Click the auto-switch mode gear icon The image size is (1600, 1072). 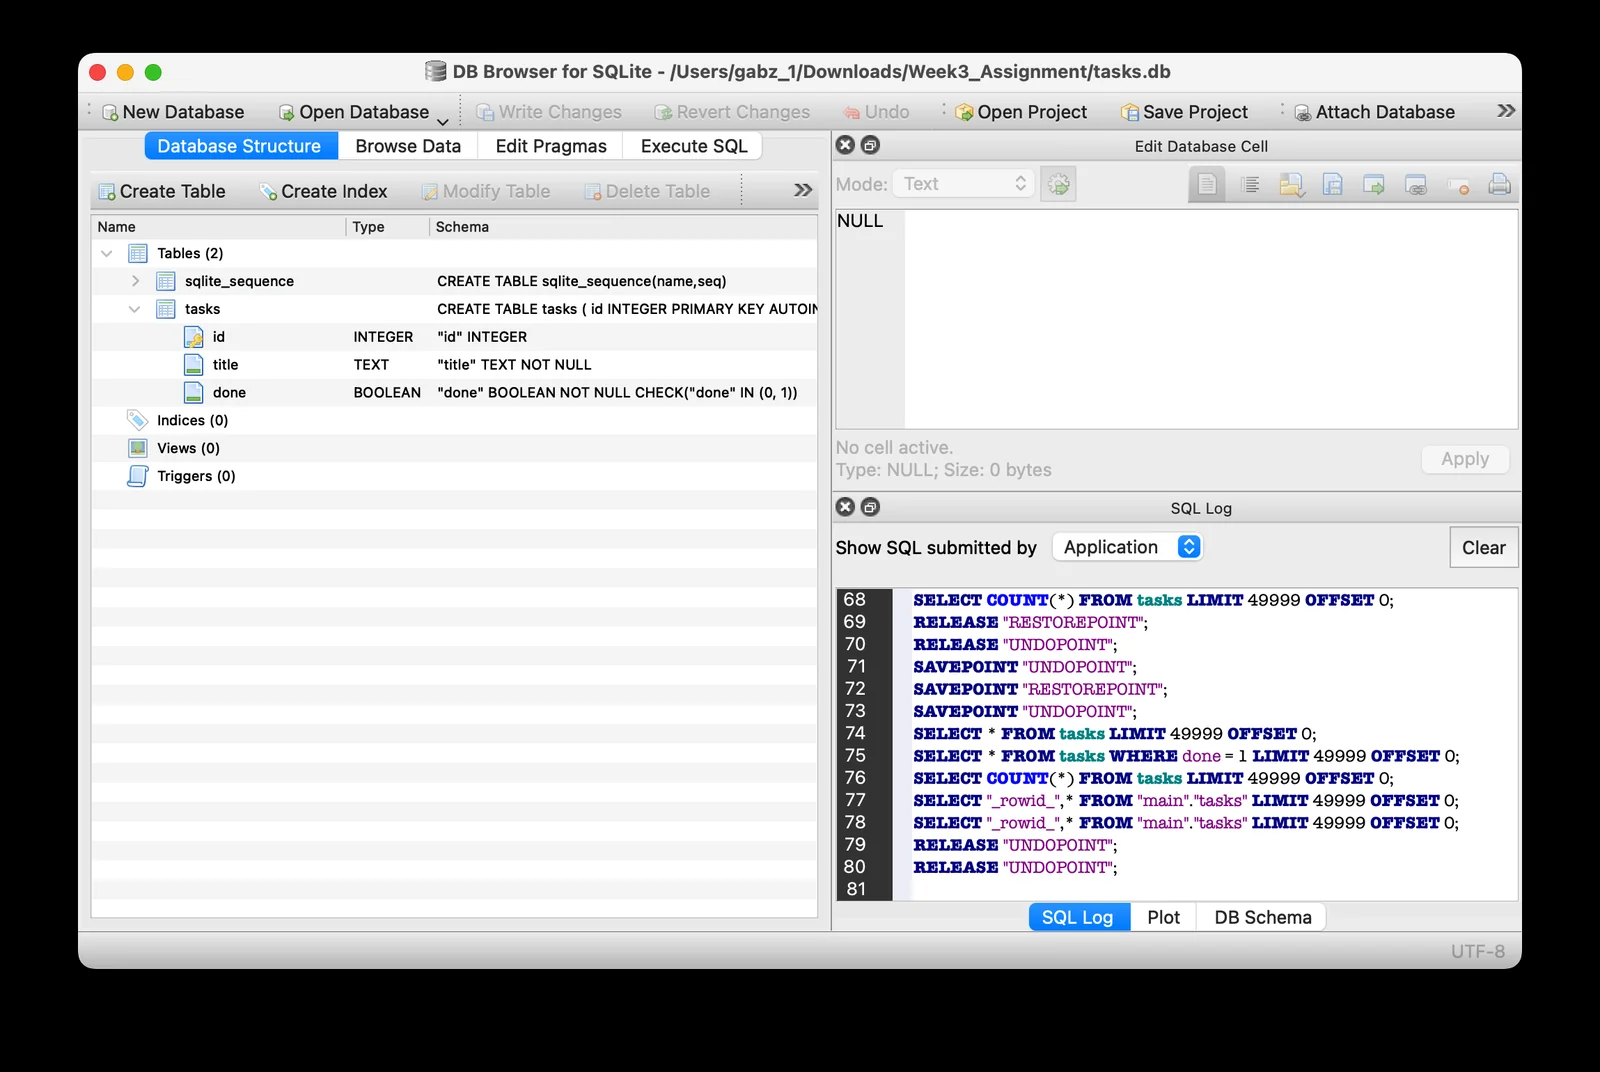pos(1059,184)
